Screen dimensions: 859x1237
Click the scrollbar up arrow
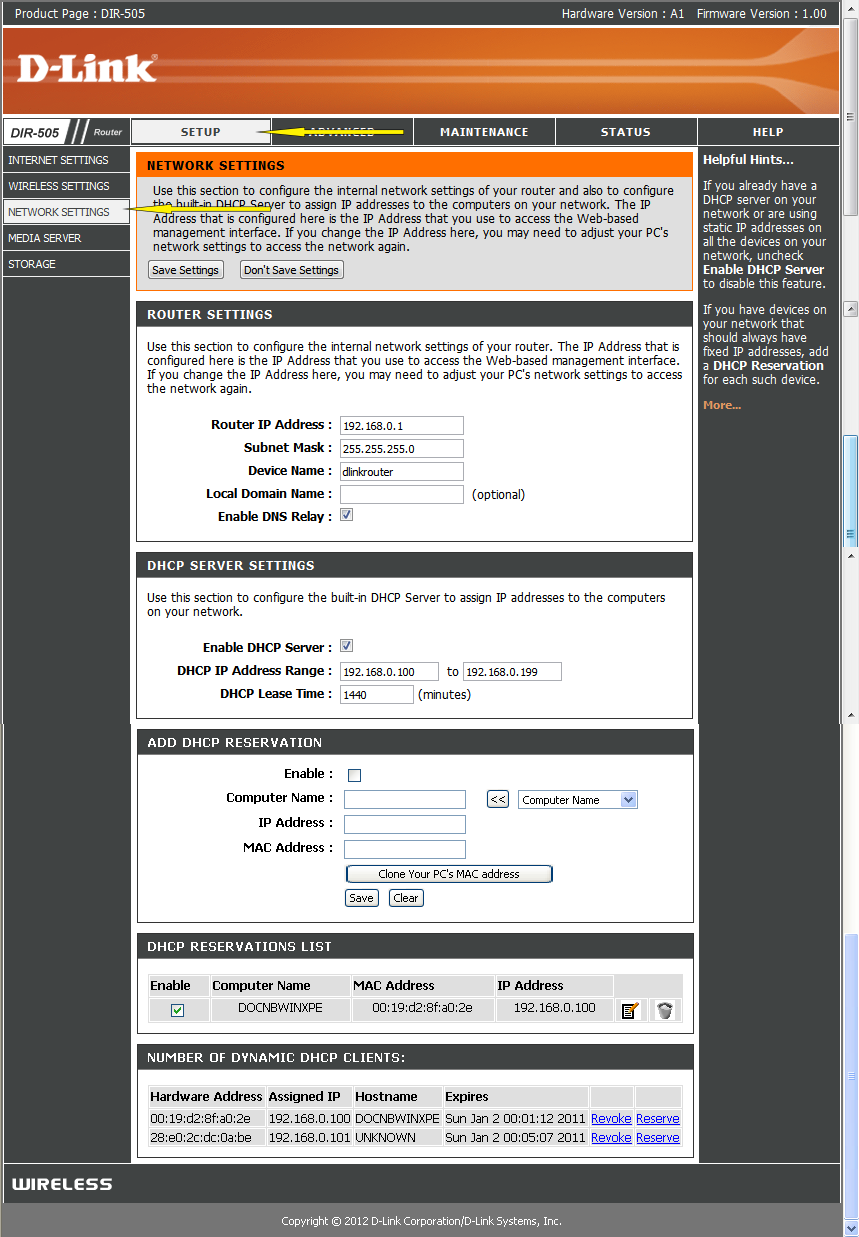[x=851, y=8]
